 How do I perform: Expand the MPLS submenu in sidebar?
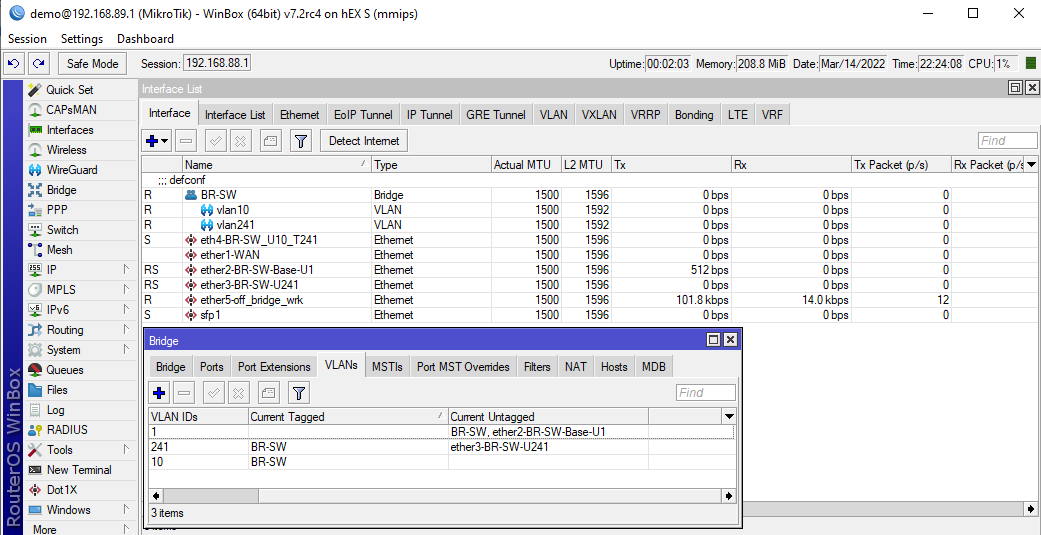pos(125,290)
